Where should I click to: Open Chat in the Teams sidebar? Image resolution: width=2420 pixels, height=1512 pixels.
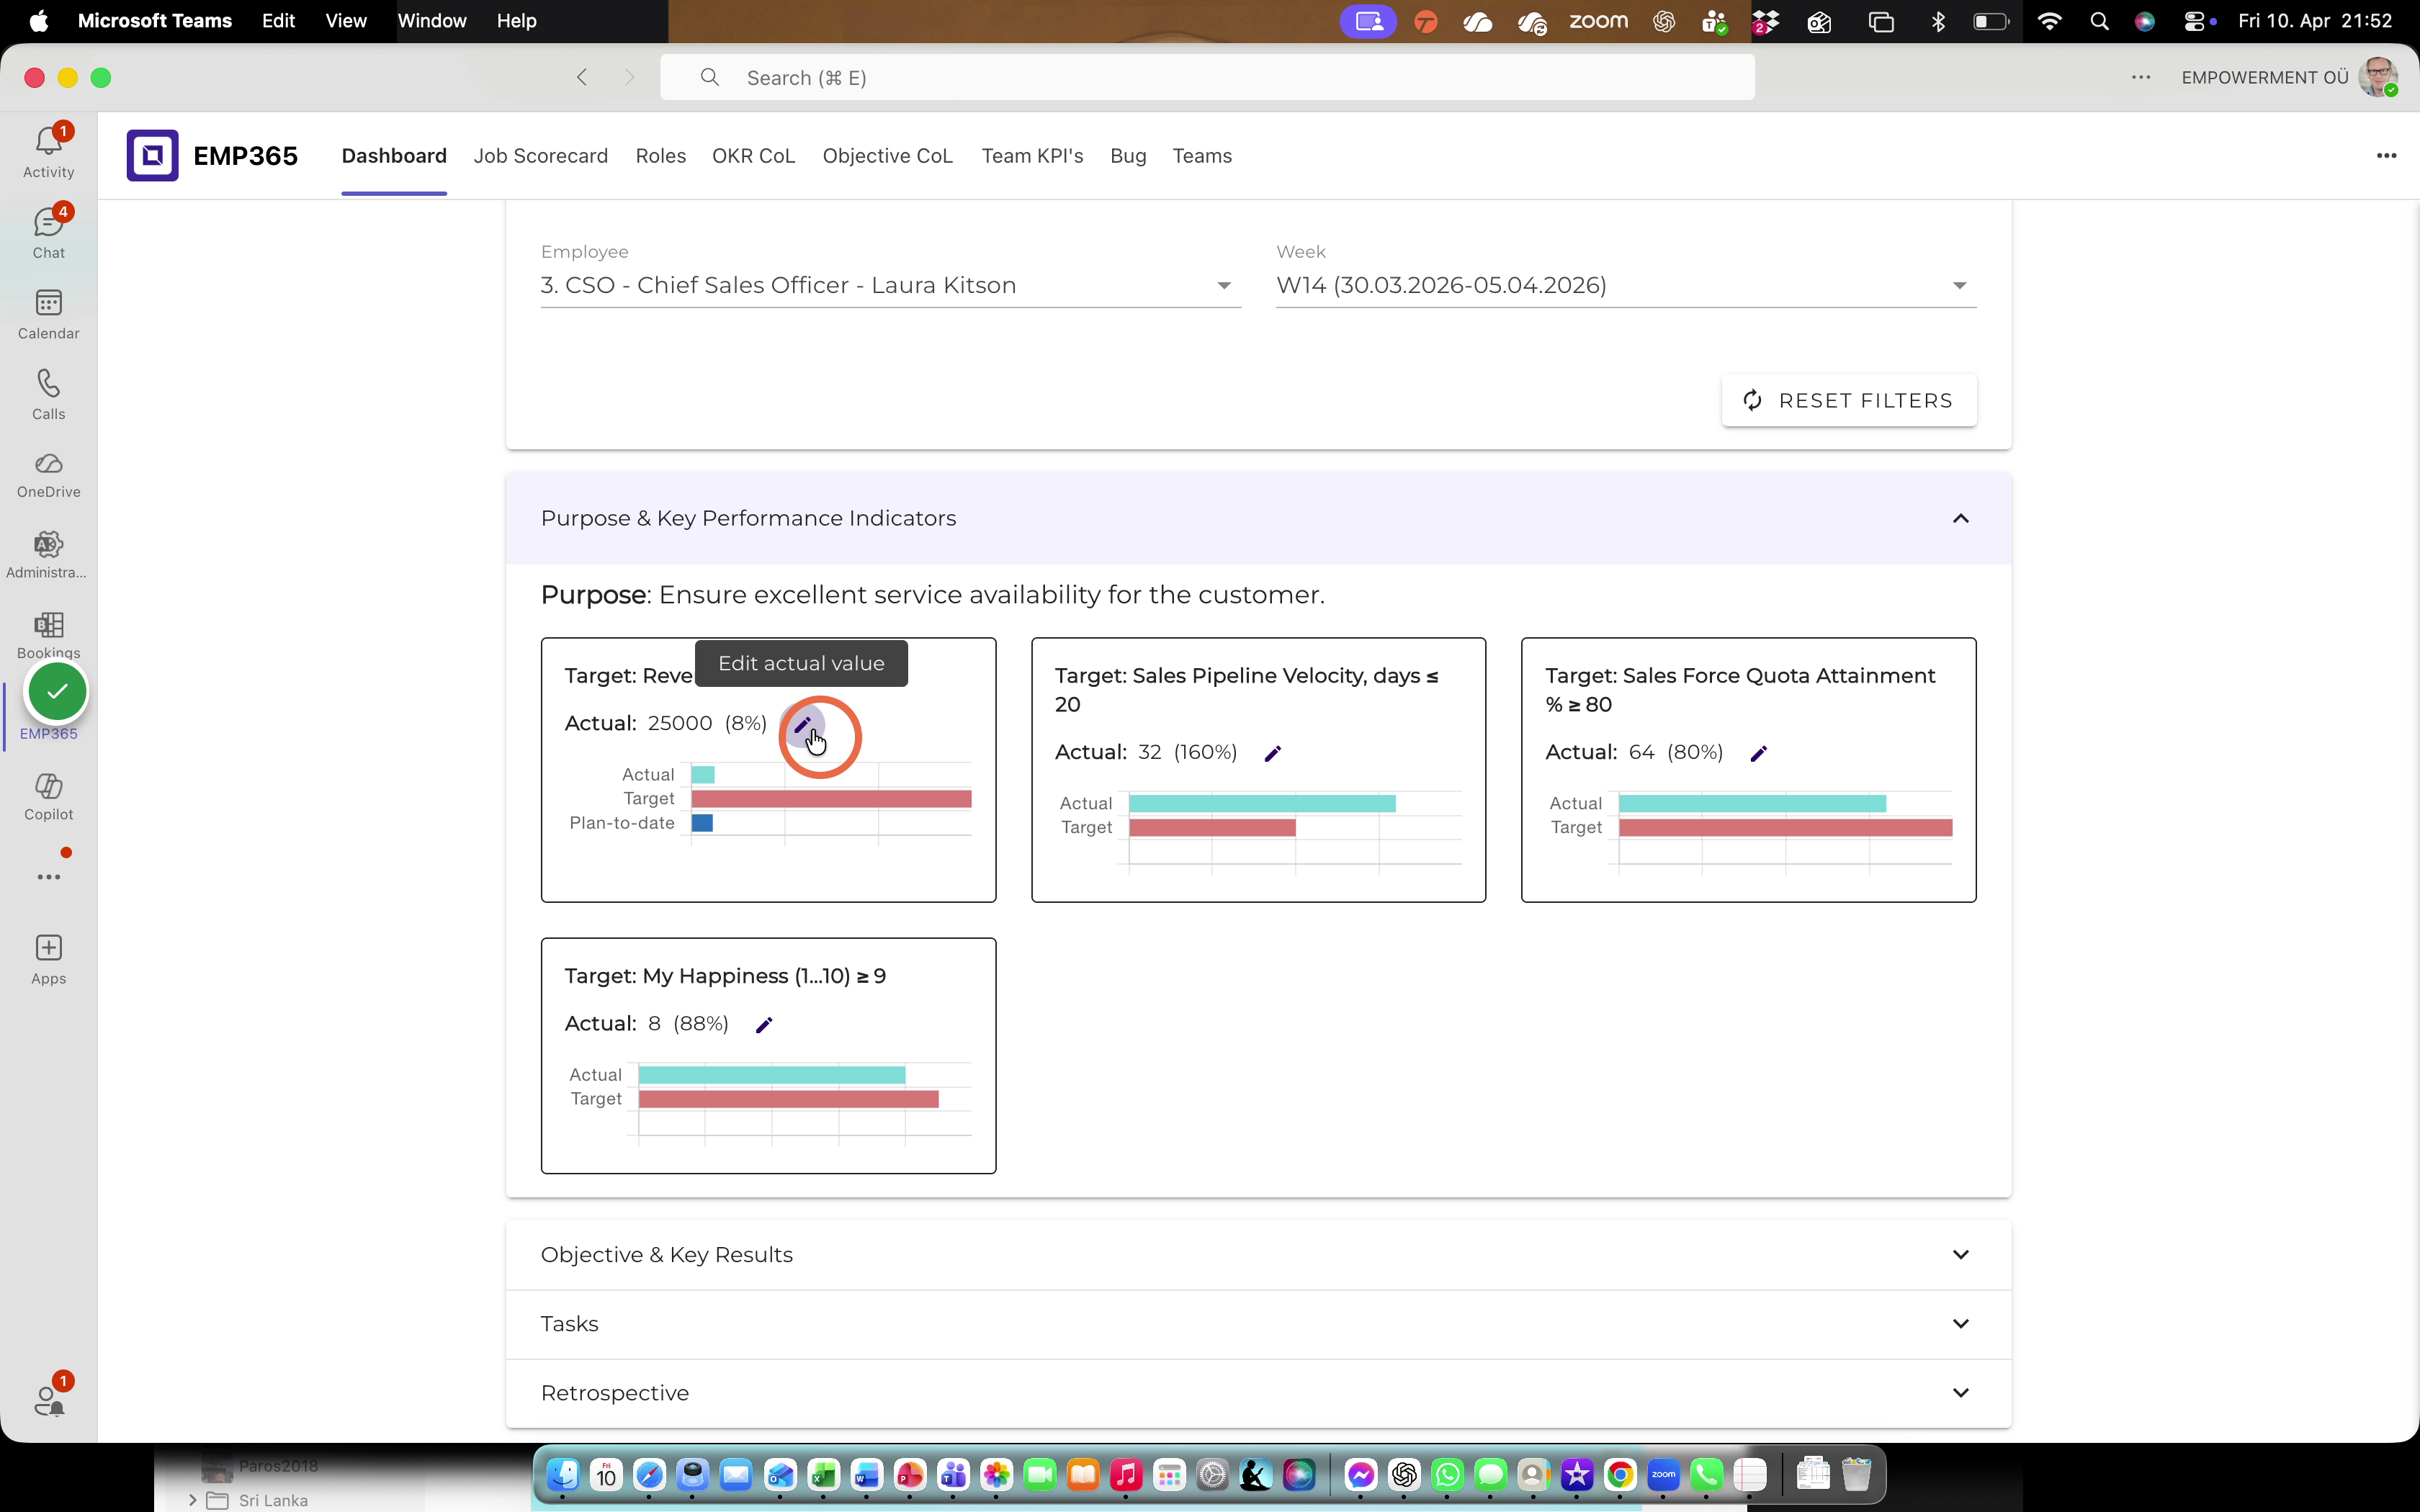(48, 233)
